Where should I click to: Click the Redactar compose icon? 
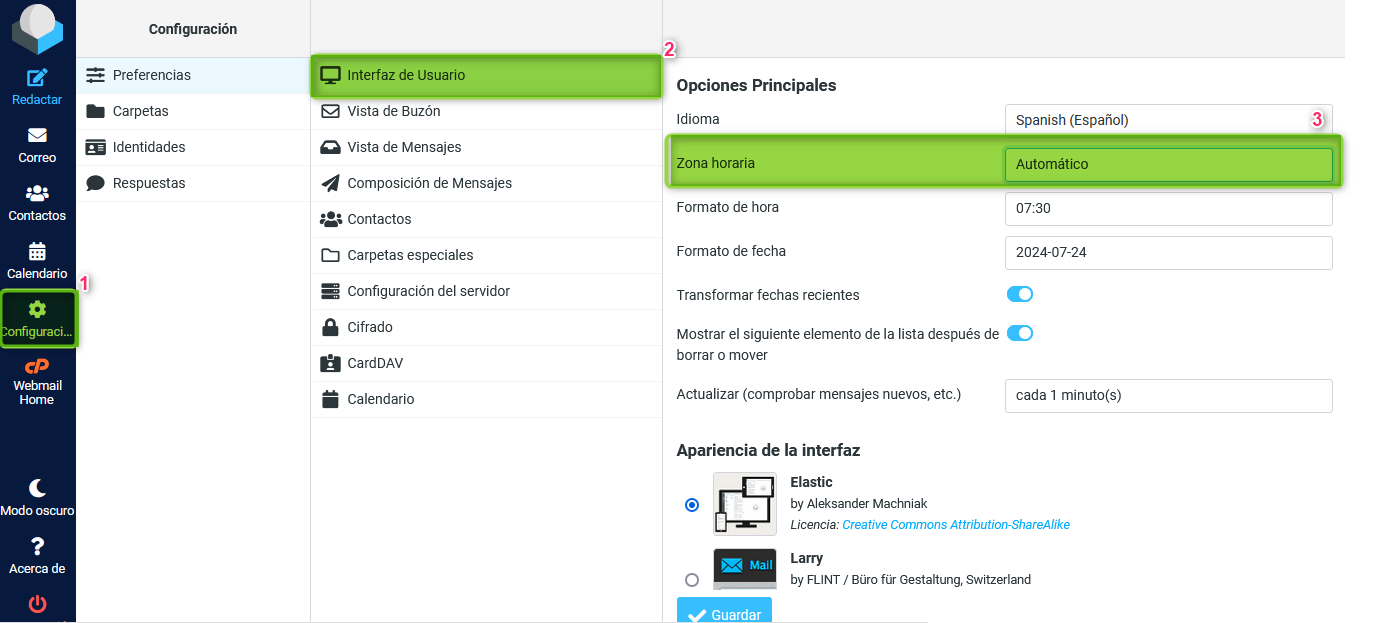tap(37, 78)
